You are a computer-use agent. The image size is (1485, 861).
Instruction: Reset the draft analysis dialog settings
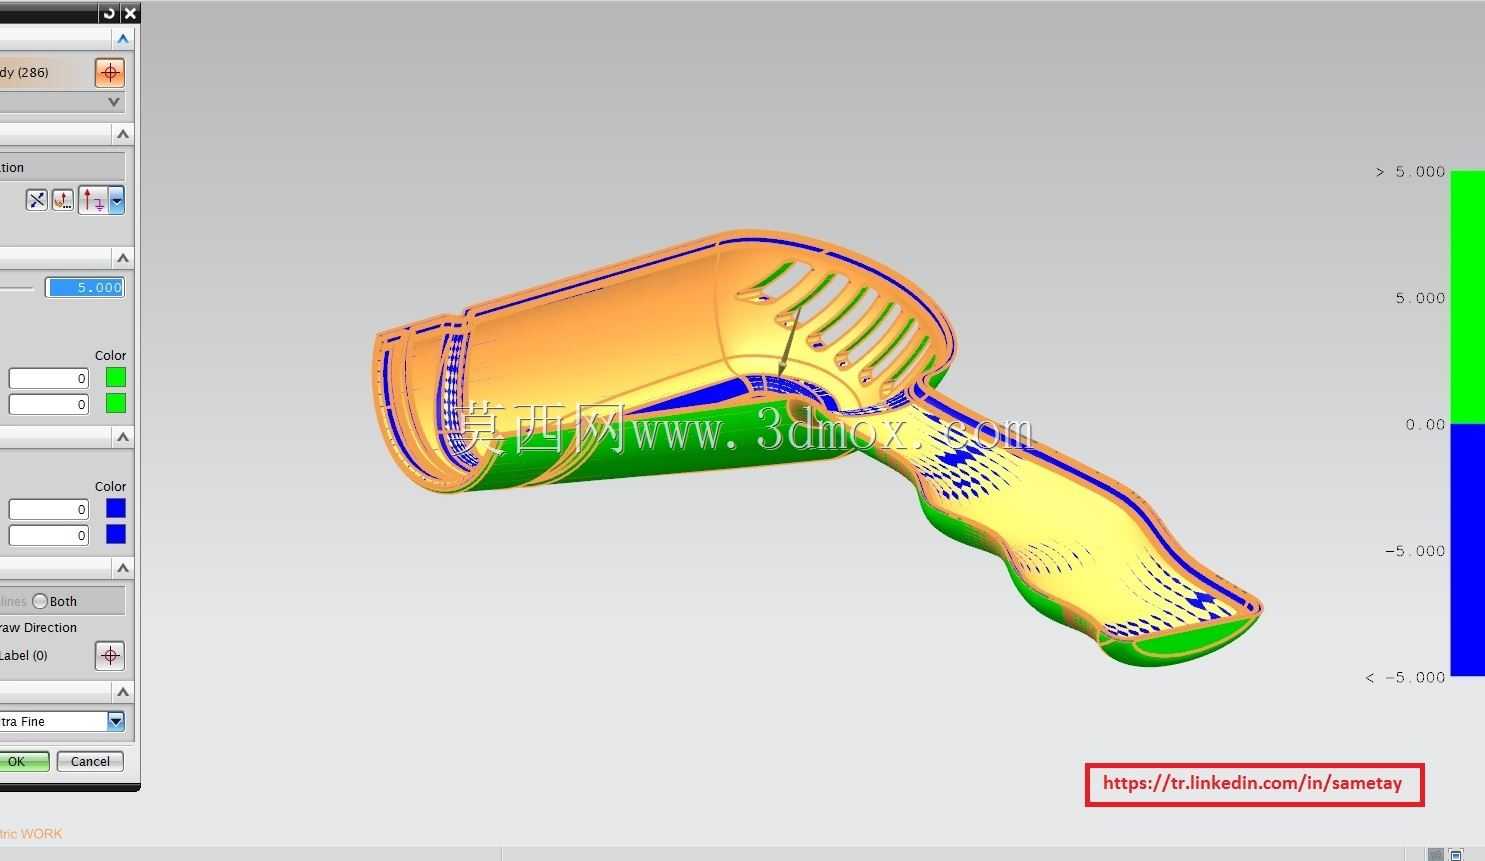point(109,13)
